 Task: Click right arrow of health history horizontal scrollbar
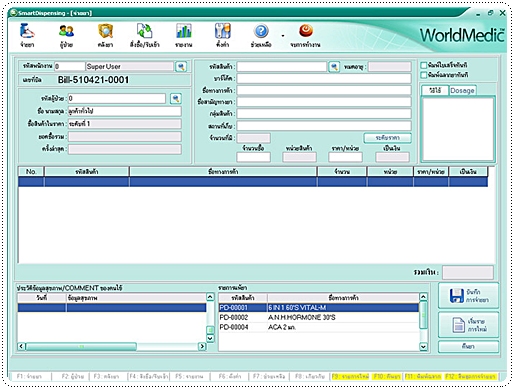coord(202,346)
